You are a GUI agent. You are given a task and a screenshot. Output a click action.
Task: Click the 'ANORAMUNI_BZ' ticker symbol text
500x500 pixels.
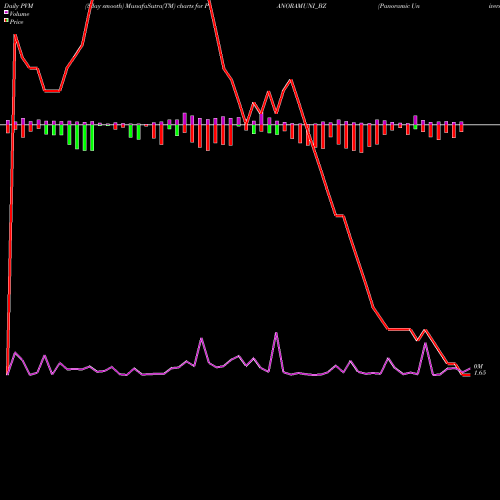[301, 6]
